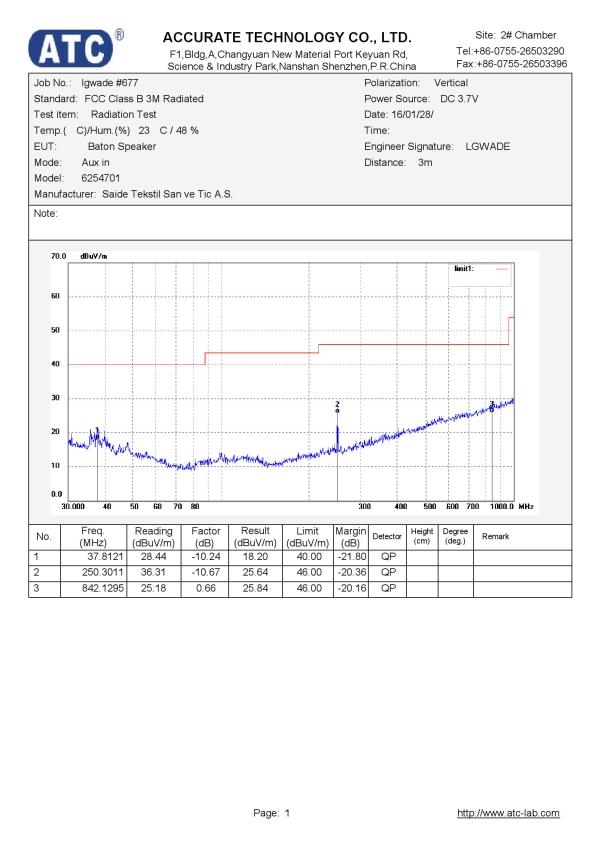This screenshot has width=601, height=851.
Task: Click the reading value 36.31
Action: pyautogui.click(x=154, y=573)
